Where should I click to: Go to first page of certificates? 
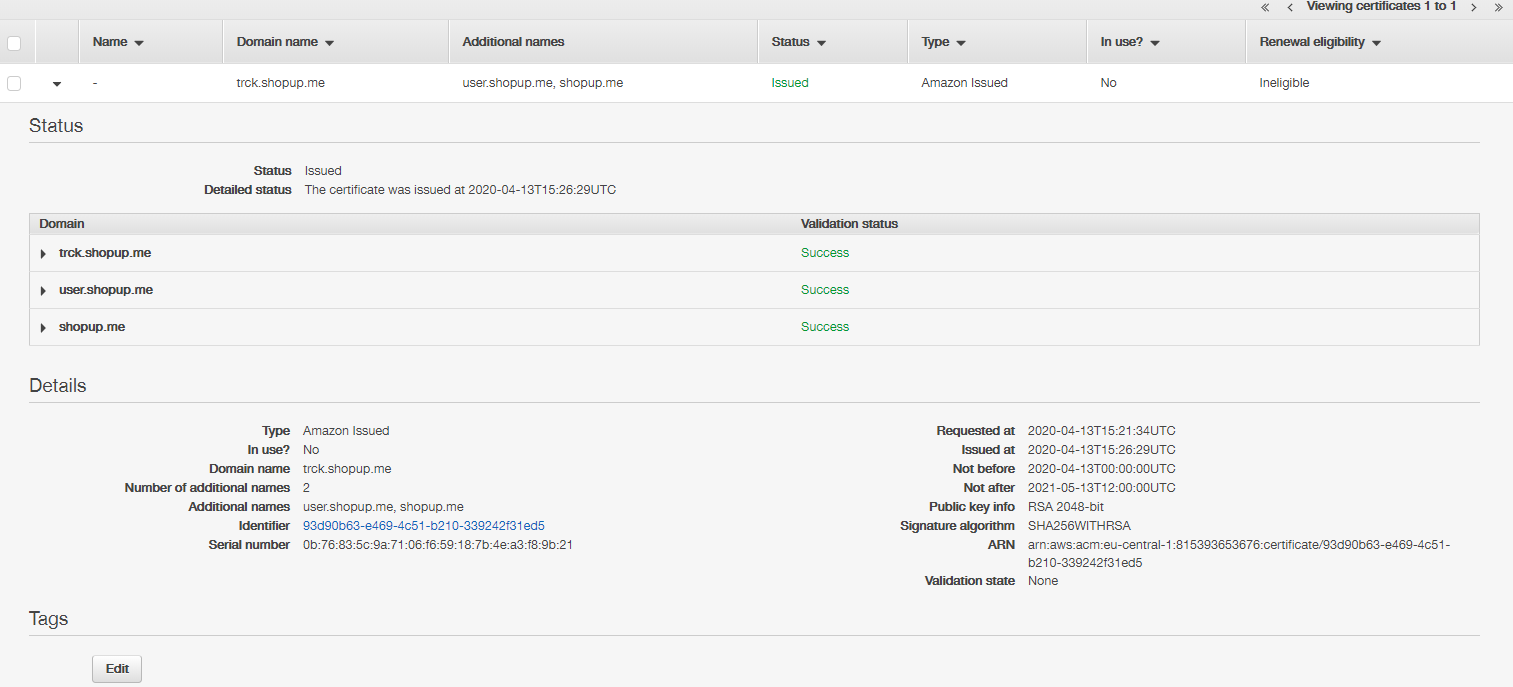point(1265,8)
